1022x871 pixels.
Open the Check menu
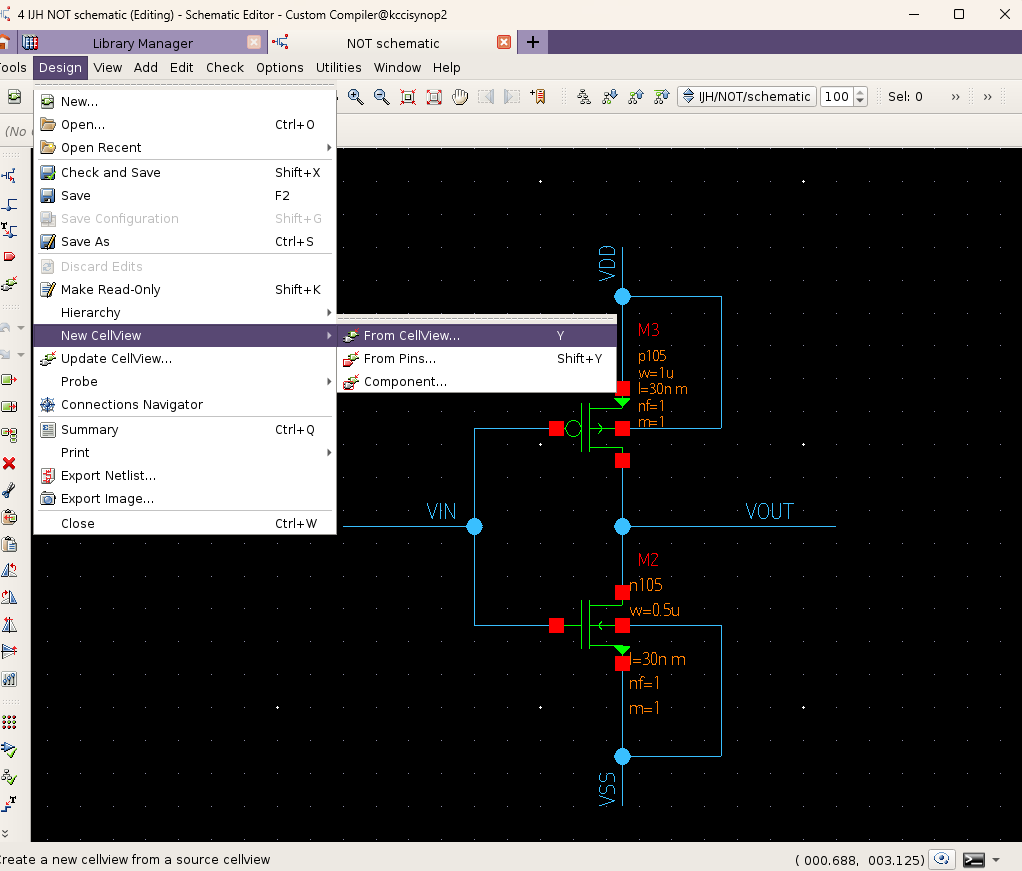pos(225,68)
